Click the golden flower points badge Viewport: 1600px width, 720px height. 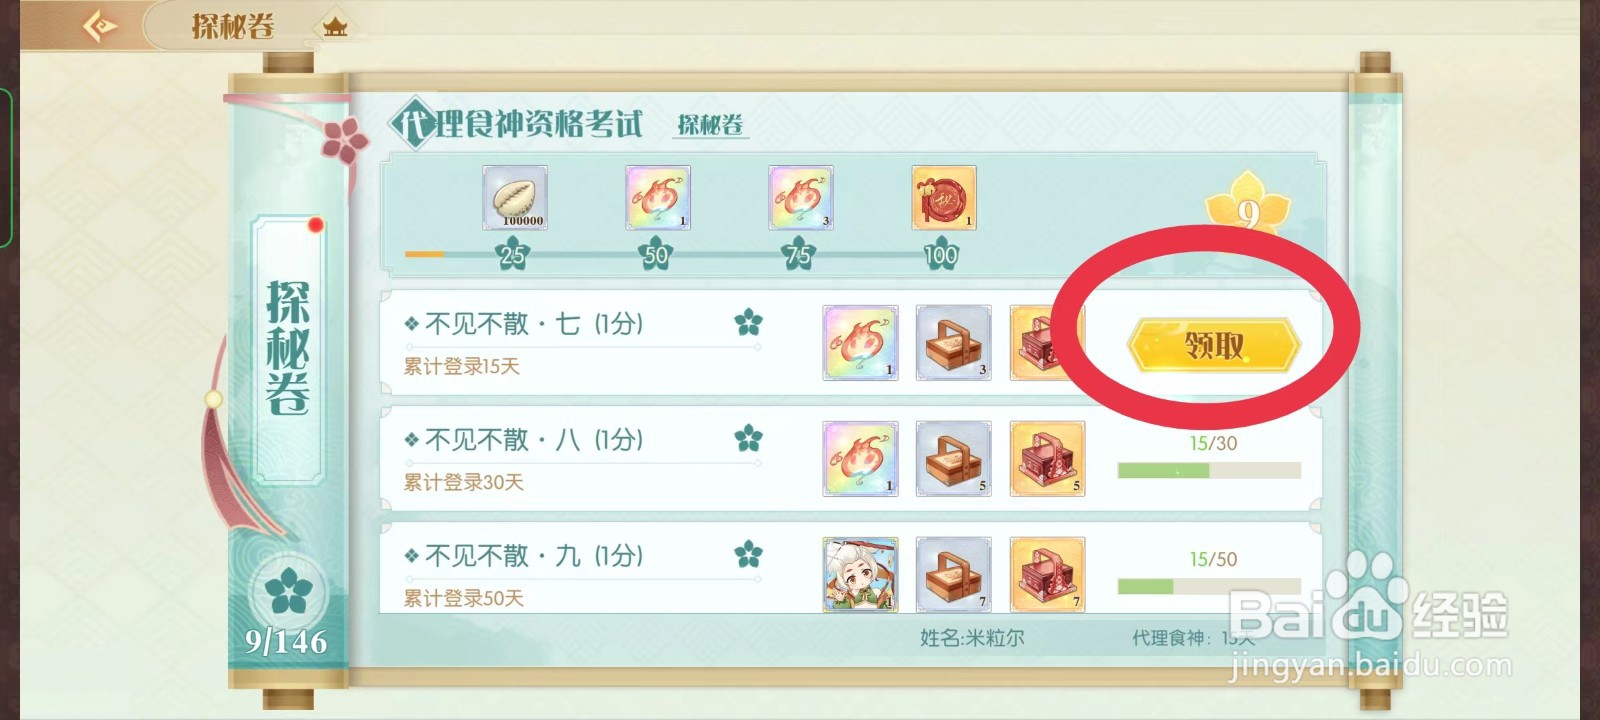click(1248, 205)
